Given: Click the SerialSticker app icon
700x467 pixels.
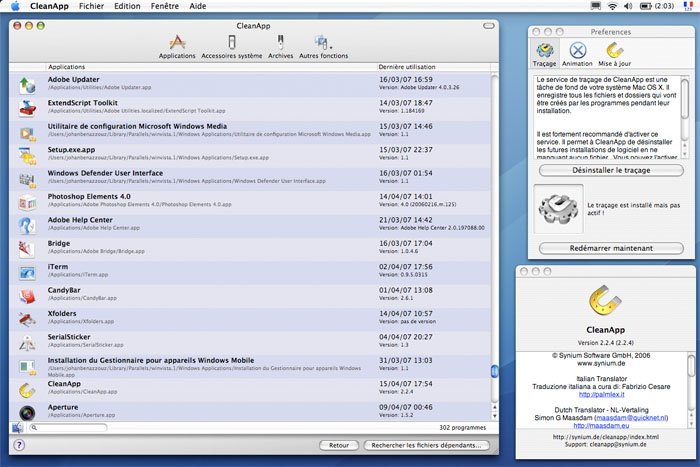Looking at the screenshot, I should [x=27, y=343].
